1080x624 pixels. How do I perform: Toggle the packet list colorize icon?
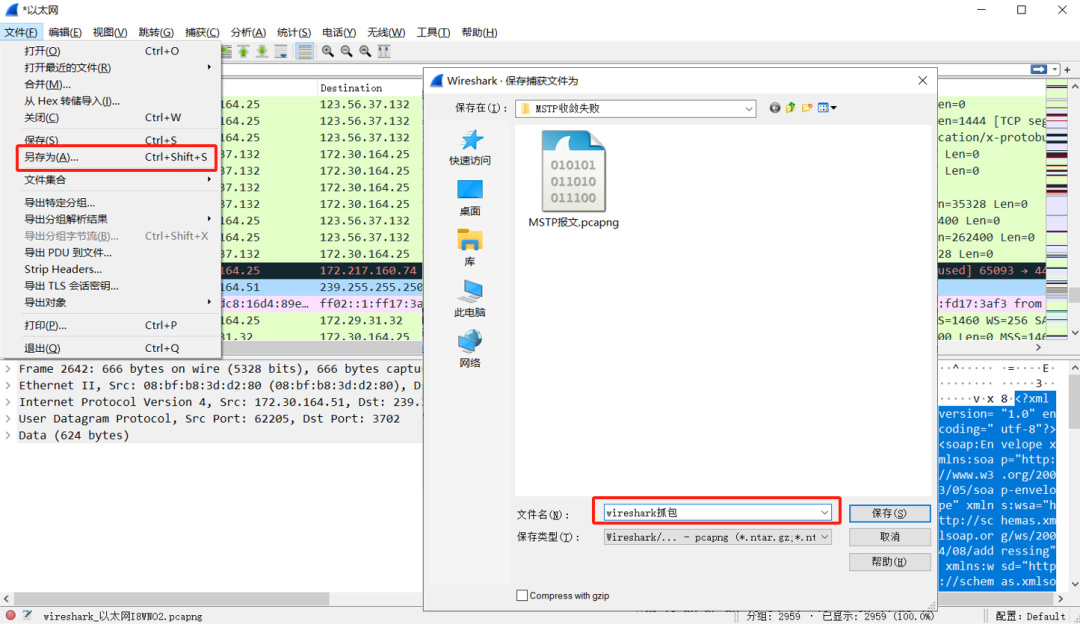(x=304, y=52)
